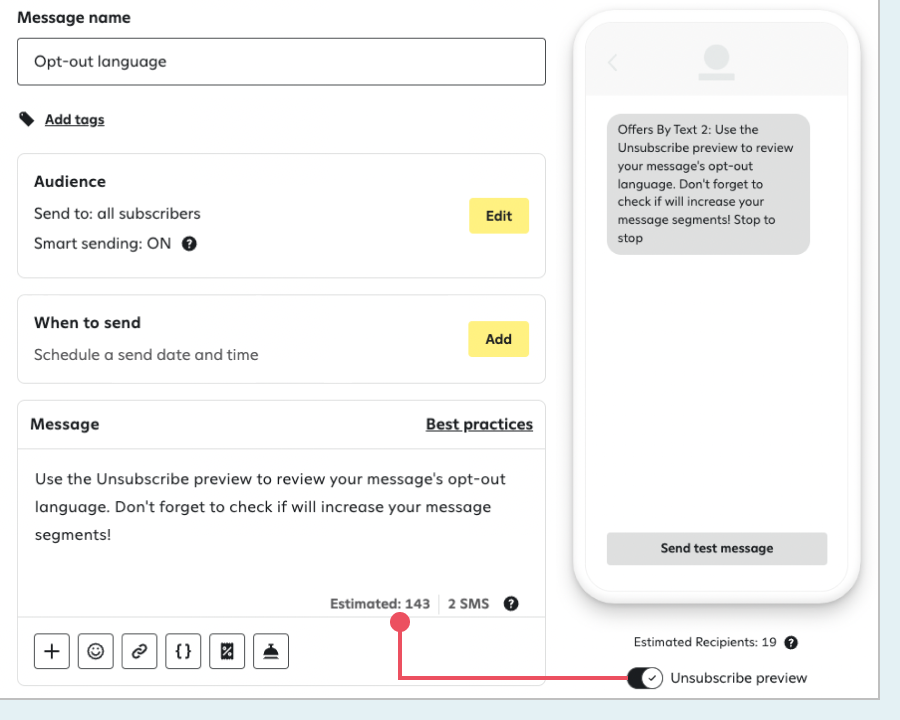Select the Message name input field
Screen dimensions: 900x720
pyautogui.click(x=280, y=61)
